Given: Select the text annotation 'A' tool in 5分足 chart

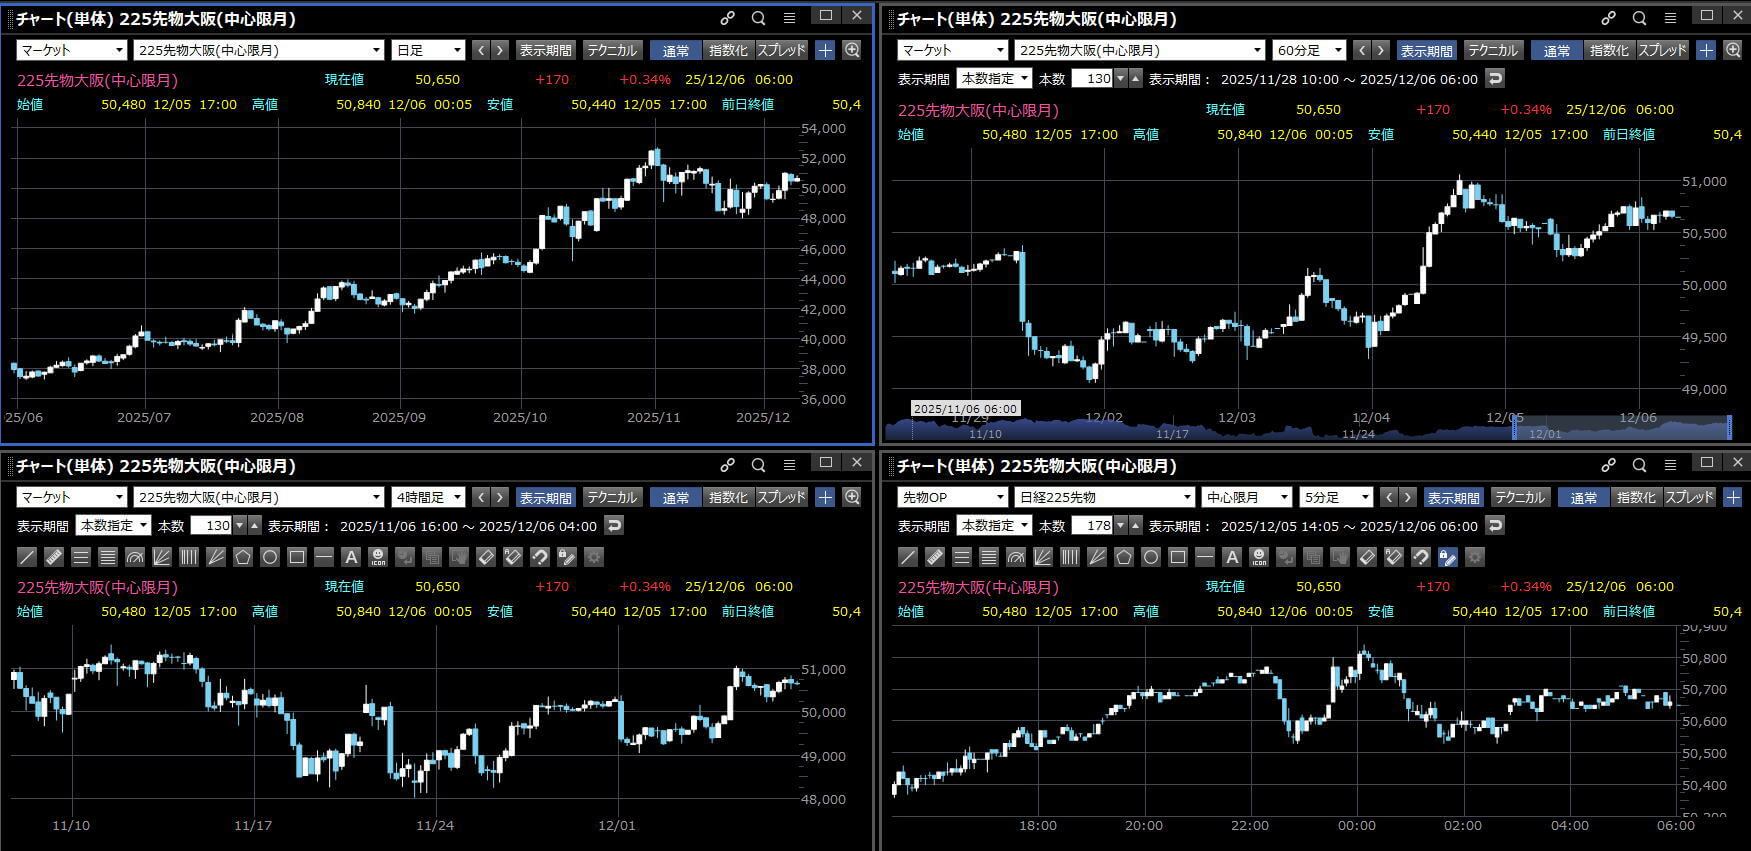Looking at the screenshot, I should (x=1232, y=557).
